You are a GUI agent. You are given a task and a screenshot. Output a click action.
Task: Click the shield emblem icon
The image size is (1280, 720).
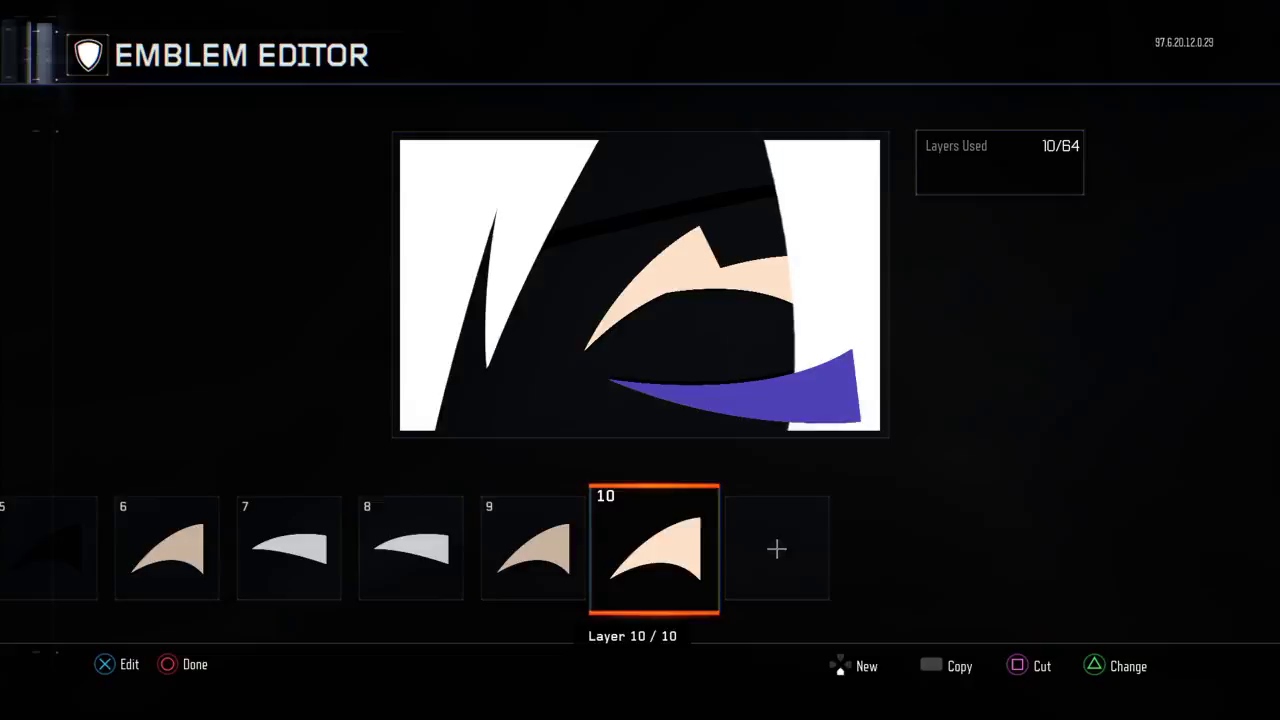pos(88,55)
